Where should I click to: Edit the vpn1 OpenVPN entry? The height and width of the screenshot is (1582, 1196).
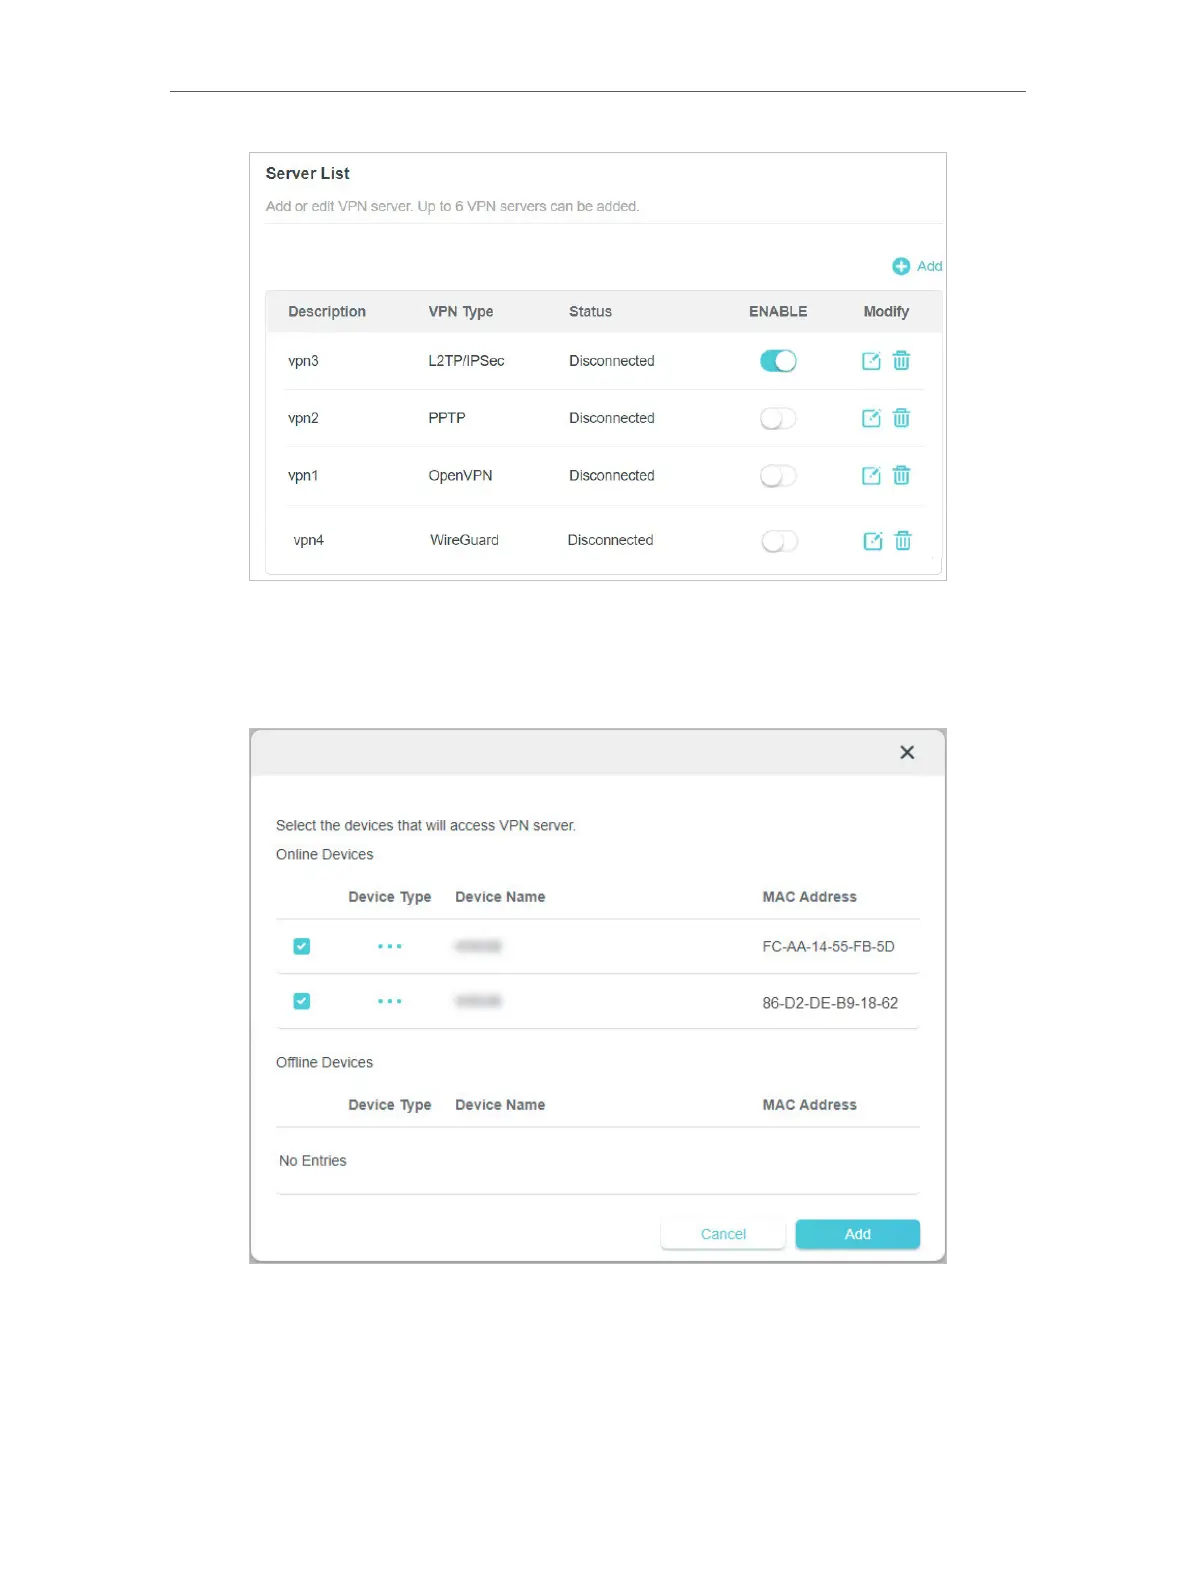[871, 476]
